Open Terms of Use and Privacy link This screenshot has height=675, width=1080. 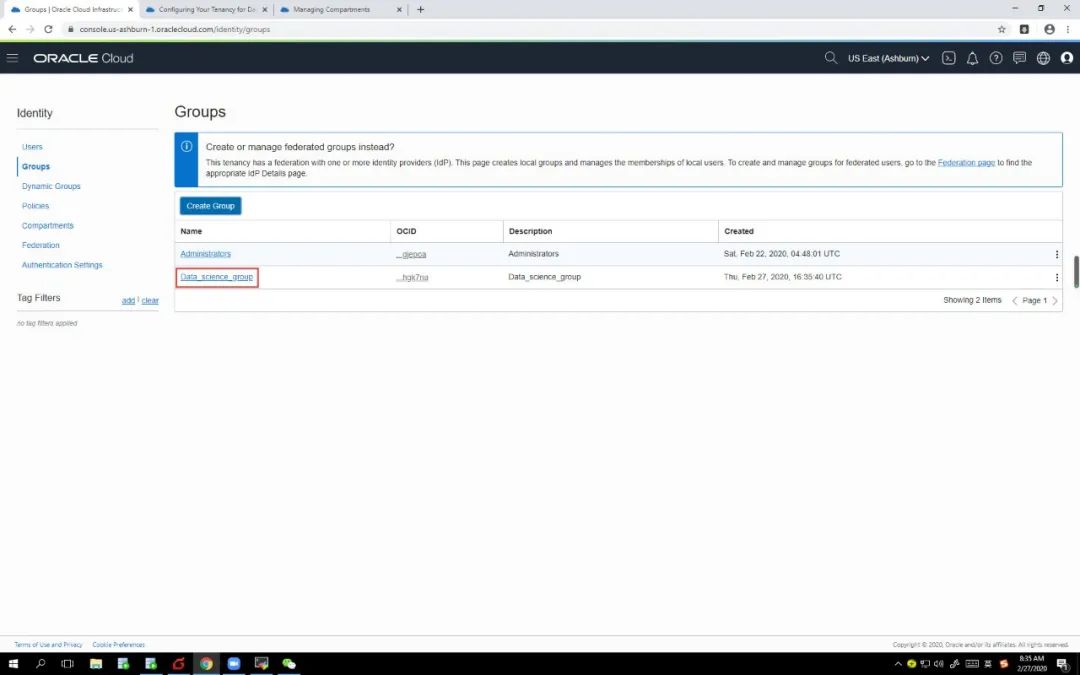point(48,645)
